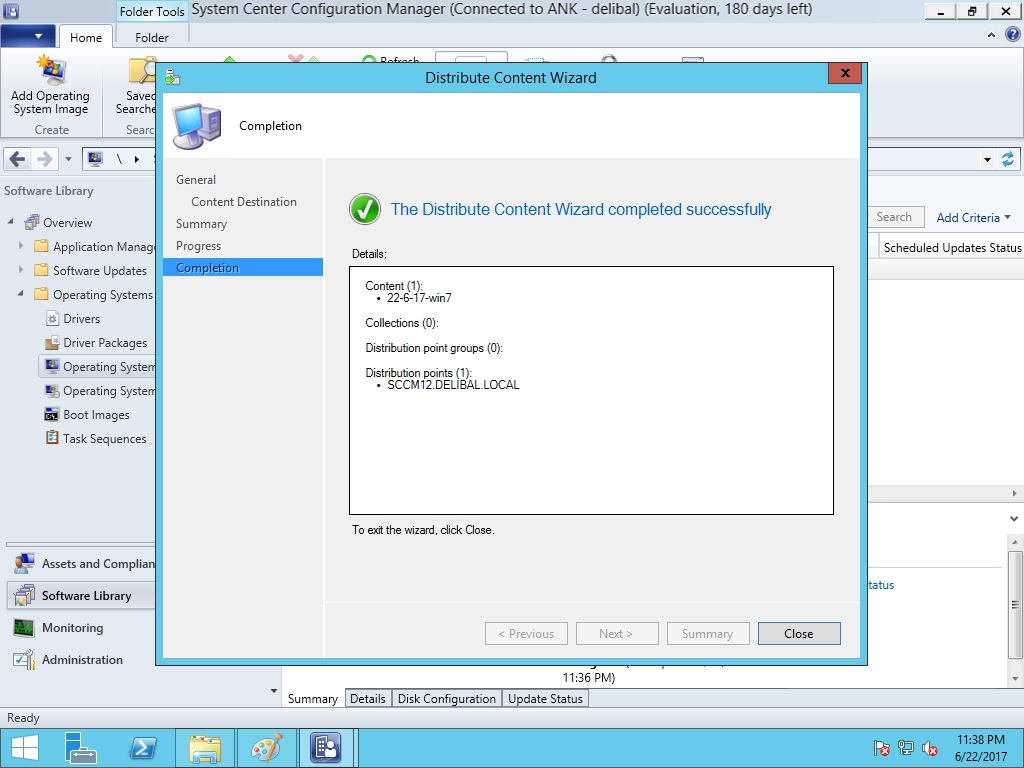
Task: Open the Driver Packages node
Action: pos(104,343)
